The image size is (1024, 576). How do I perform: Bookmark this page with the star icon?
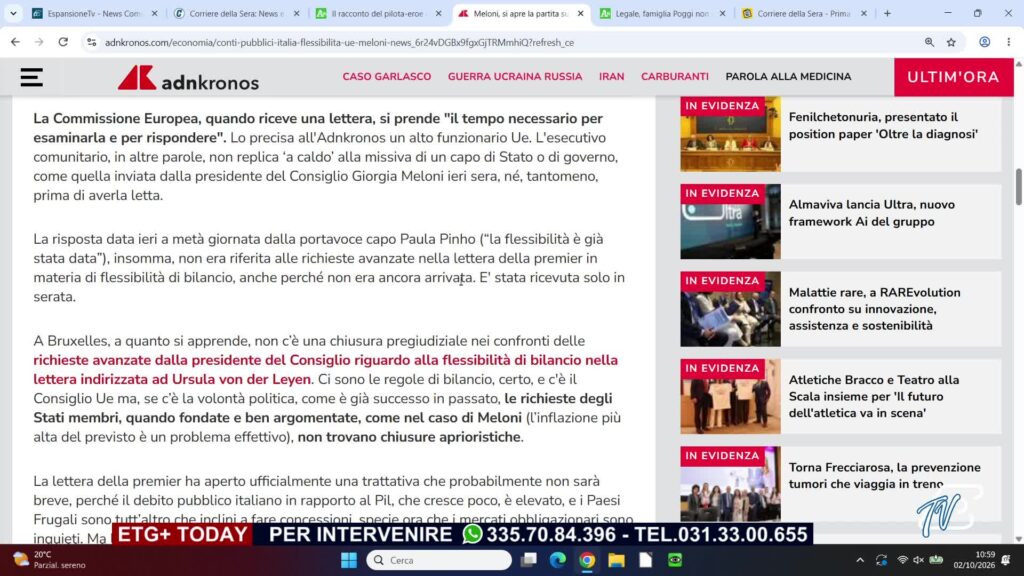point(952,42)
